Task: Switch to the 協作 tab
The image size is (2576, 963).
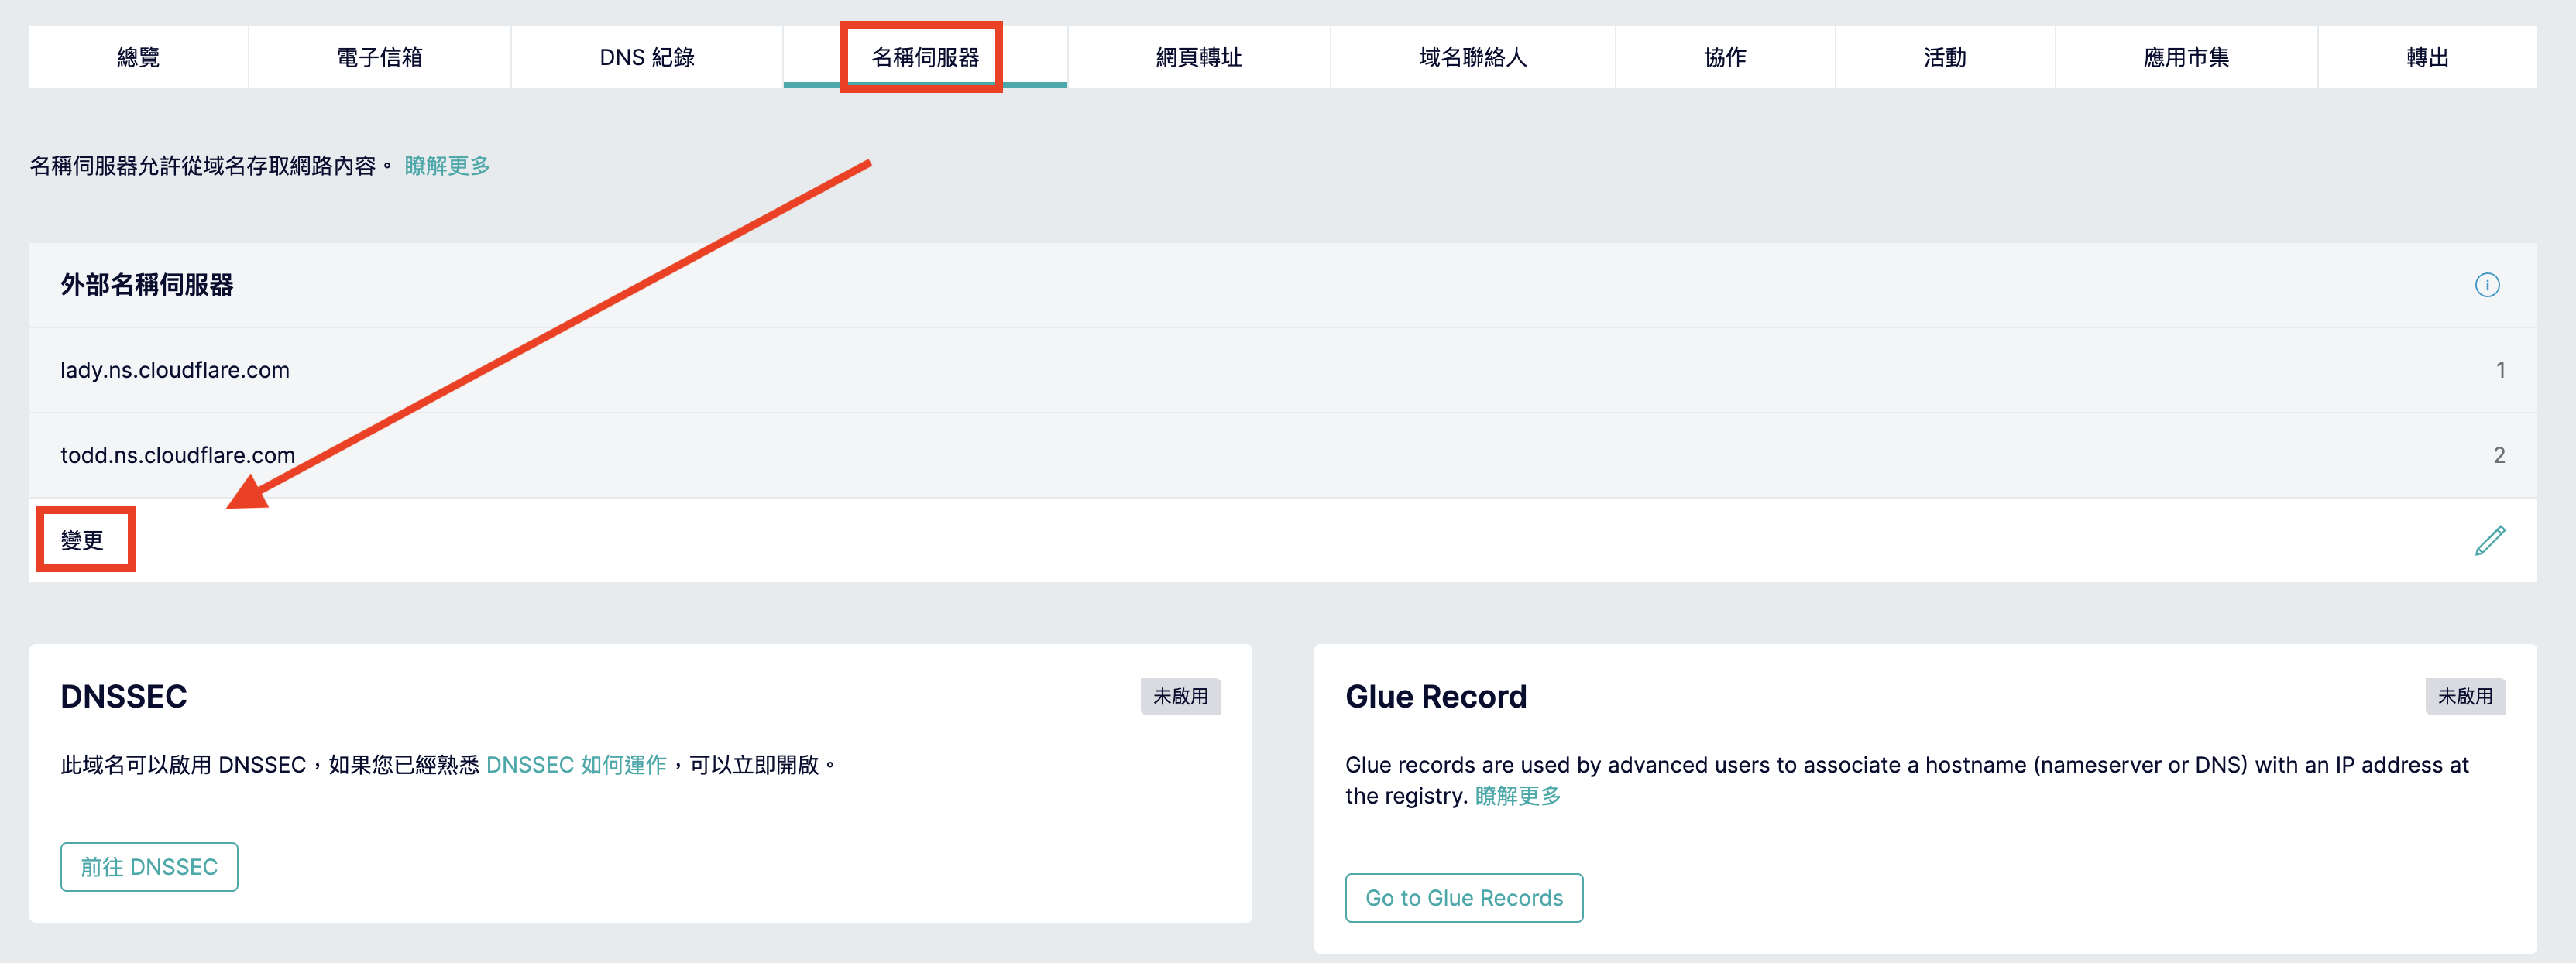Action: click(x=1724, y=58)
